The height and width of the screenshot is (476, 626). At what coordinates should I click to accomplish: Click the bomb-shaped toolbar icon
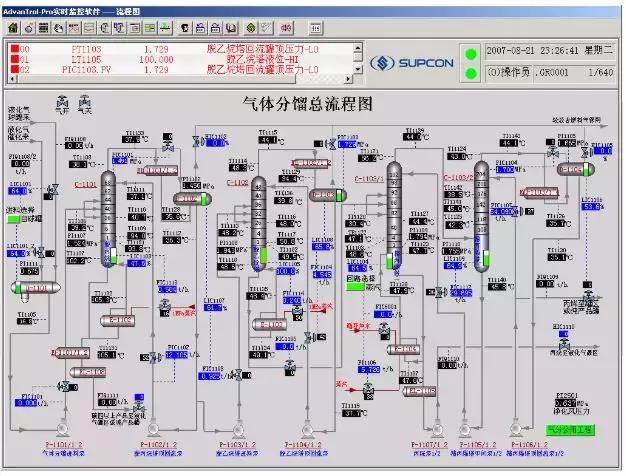pyautogui.click(x=29, y=28)
